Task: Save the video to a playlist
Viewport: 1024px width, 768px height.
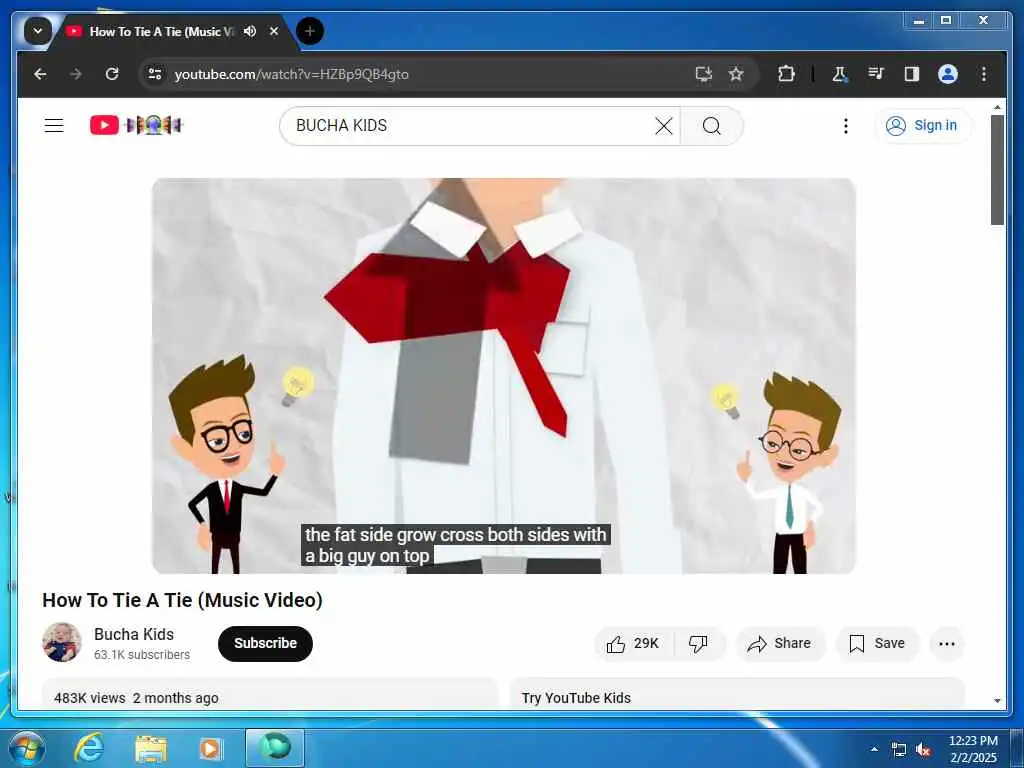Action: coord(877,644)
